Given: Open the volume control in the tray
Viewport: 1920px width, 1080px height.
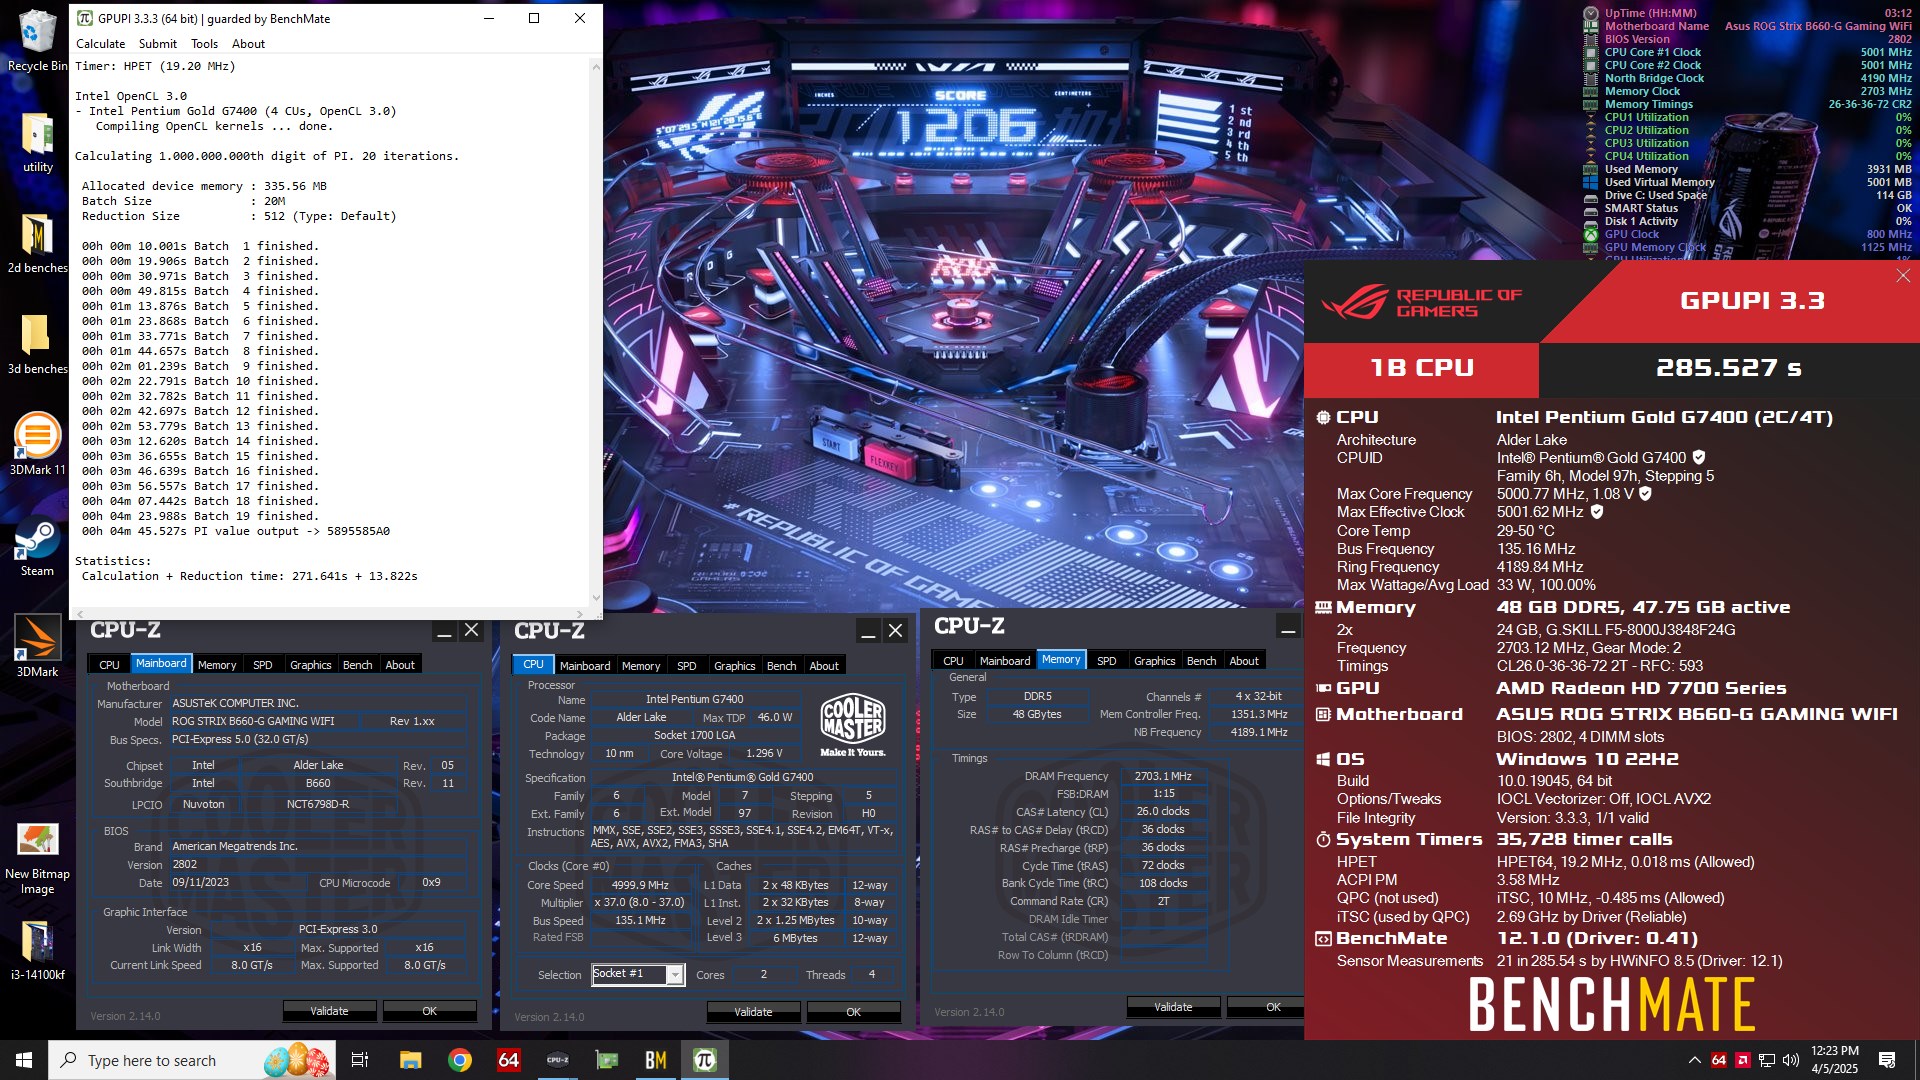Looking at the screenshot, I should 1790,1060.
